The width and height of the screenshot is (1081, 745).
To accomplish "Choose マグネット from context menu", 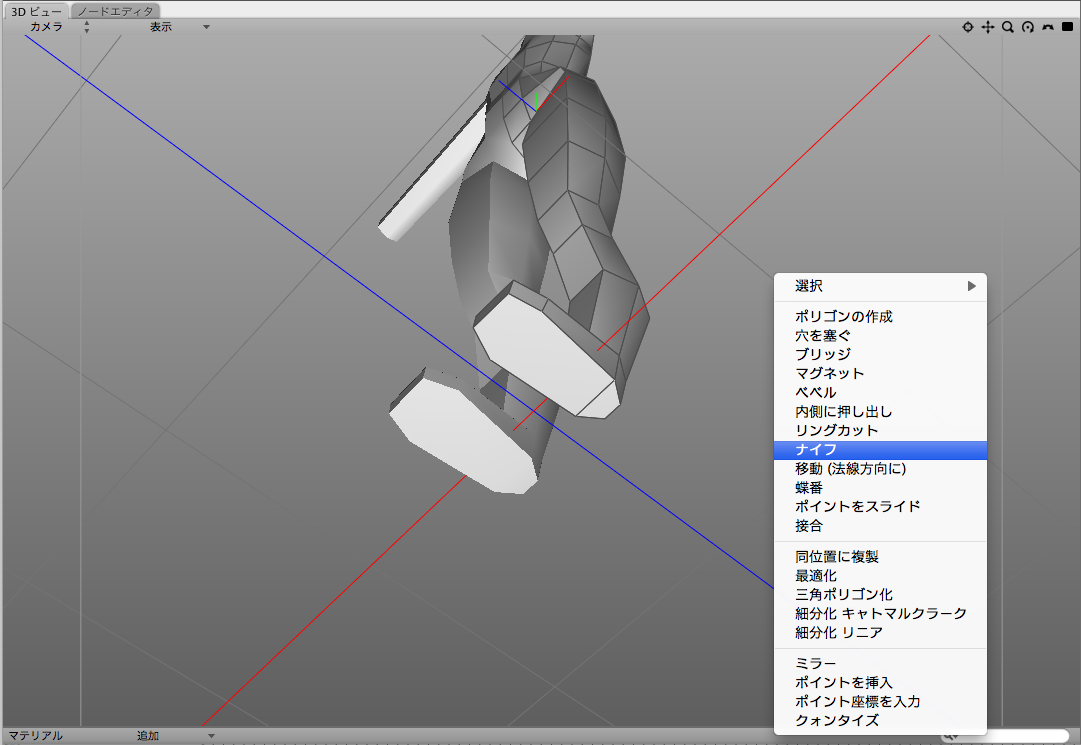I will [880, 374].
